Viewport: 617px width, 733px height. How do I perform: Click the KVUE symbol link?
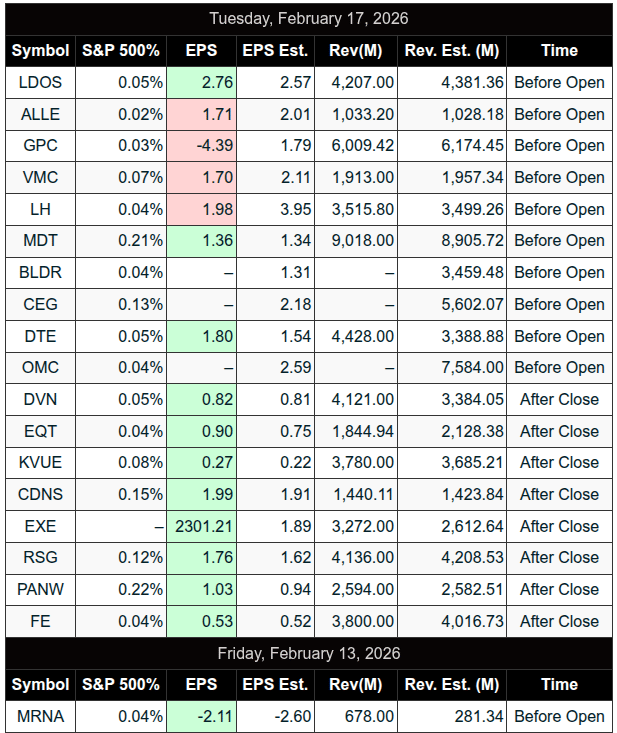click(x=40, y=462)
